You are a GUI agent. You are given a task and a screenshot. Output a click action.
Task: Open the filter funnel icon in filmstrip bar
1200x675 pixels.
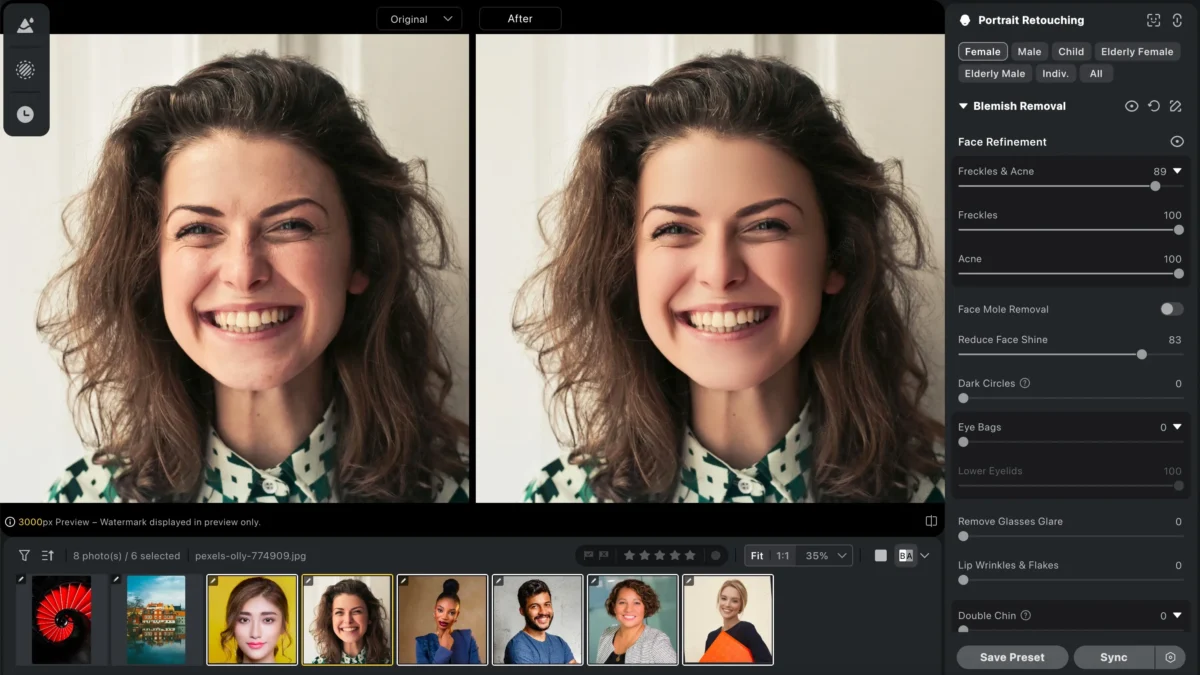[24, 555]
